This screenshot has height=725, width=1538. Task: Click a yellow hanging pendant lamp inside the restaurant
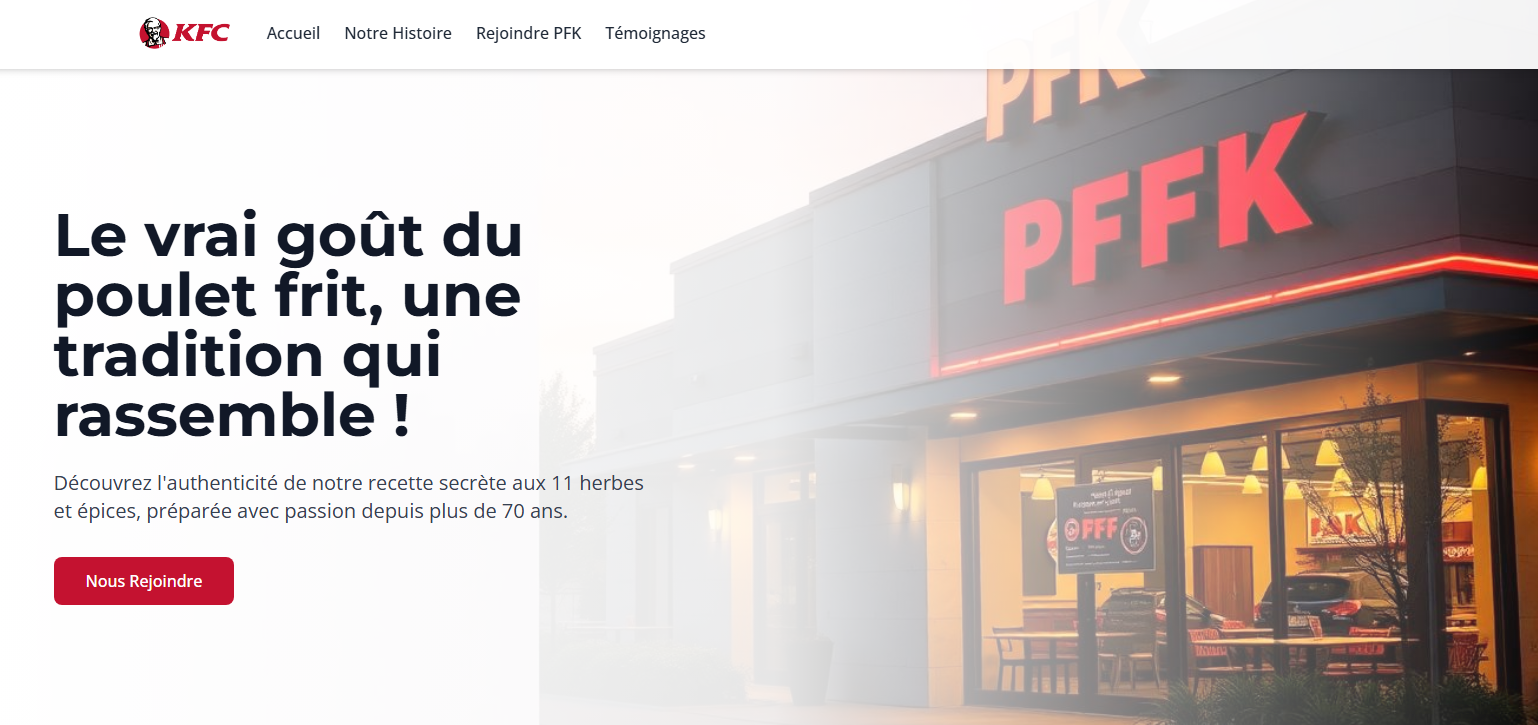1212,462
